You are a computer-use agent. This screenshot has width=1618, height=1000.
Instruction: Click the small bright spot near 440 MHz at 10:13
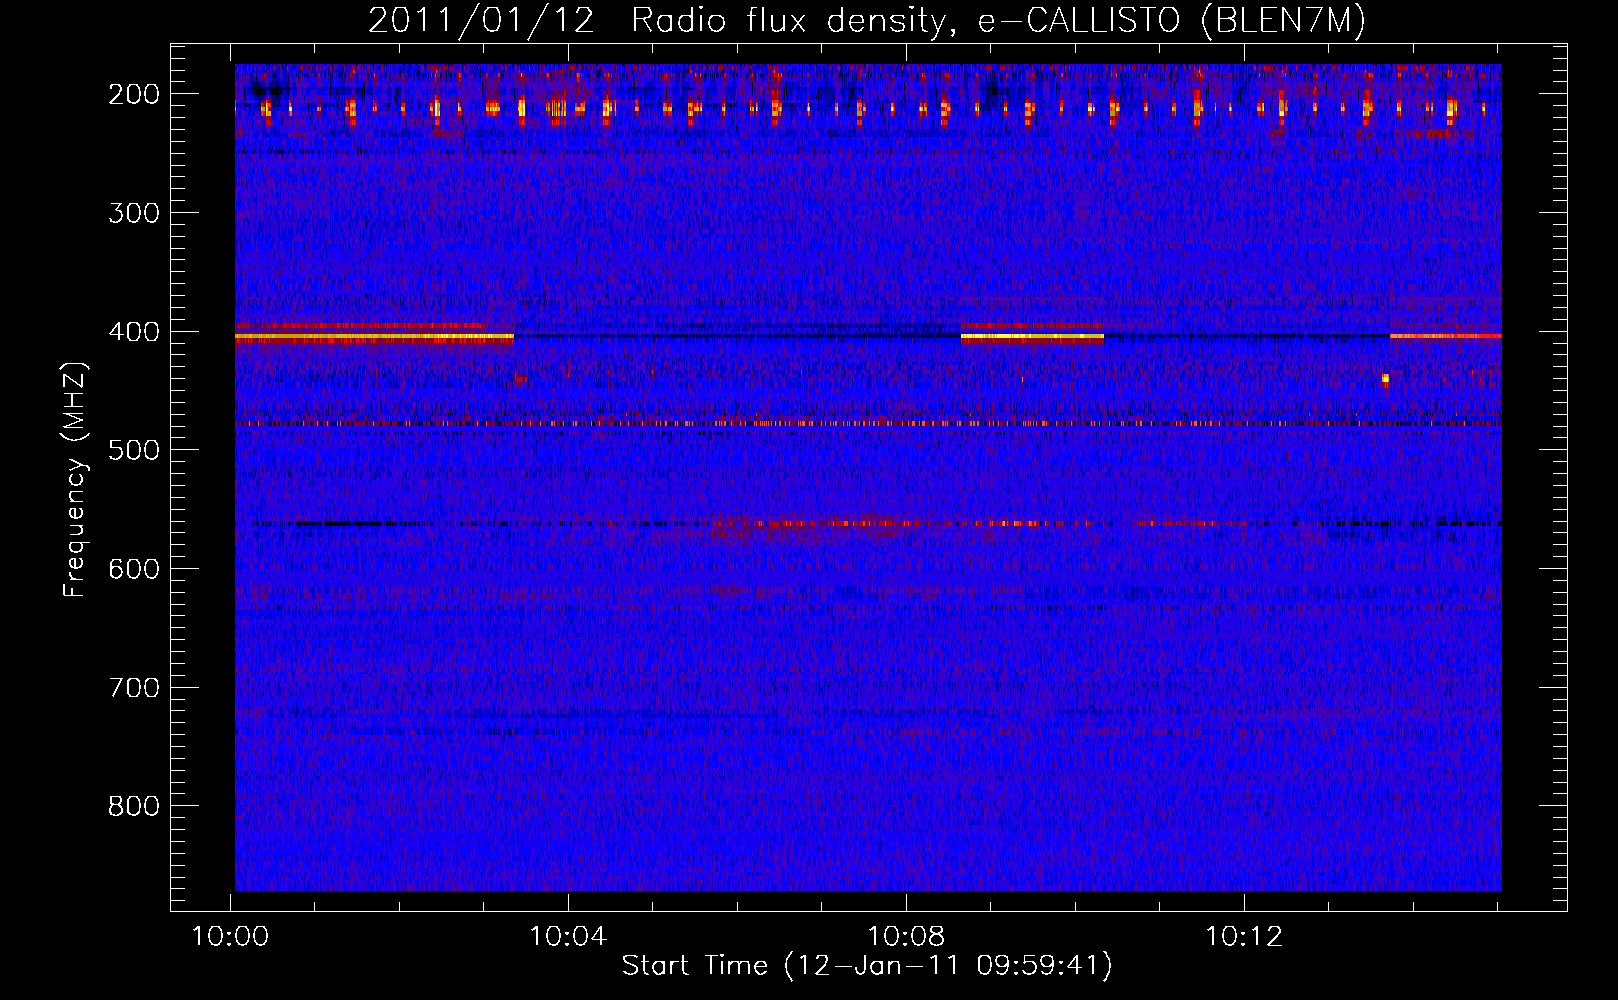click(x=1385, y=379)
